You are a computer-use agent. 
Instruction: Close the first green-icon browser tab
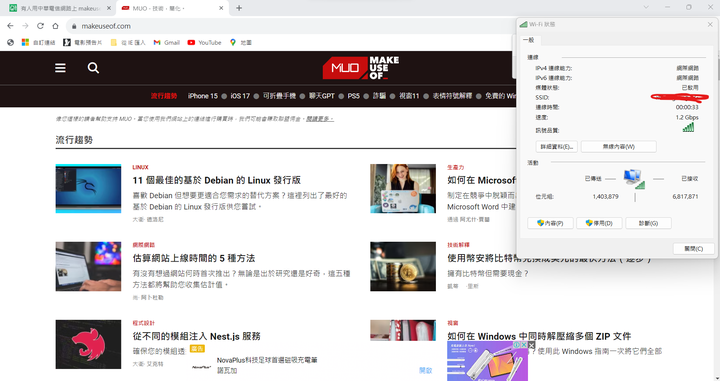(109, 8)
